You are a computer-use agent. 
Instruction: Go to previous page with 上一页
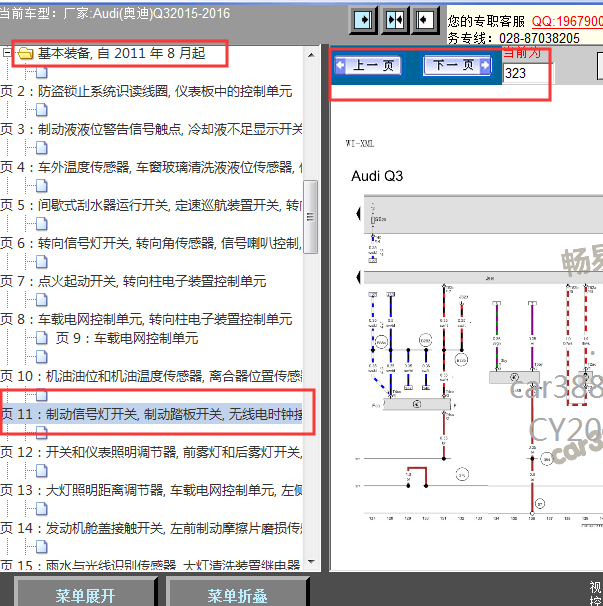coord(368,65)
